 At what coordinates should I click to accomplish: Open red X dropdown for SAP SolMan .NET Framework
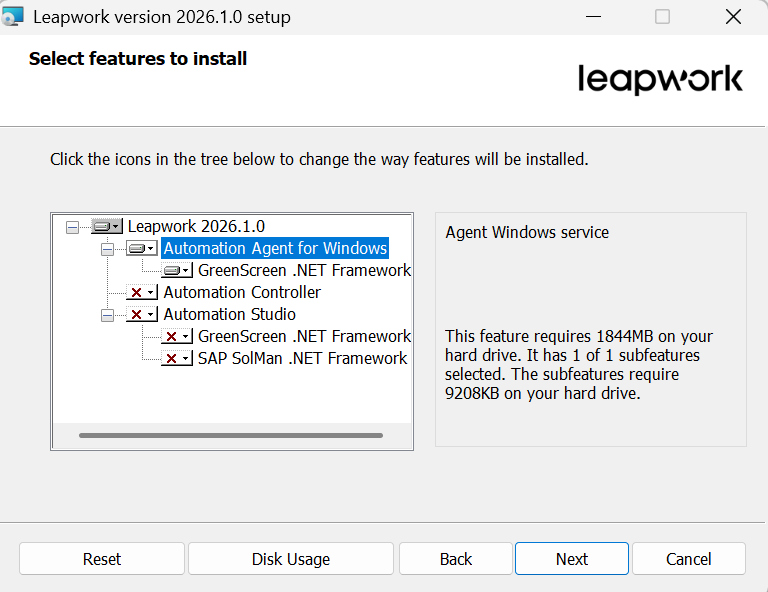[x=177, y=358]
